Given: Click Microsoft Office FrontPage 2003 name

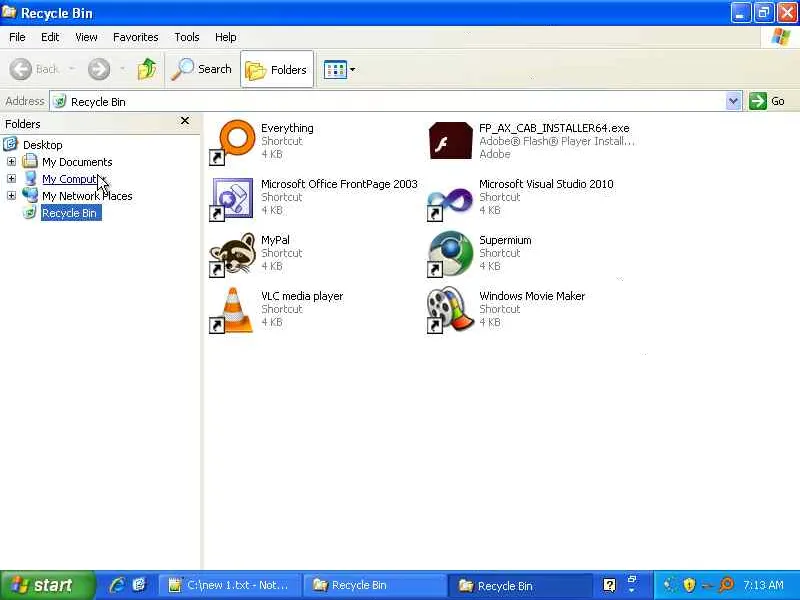Looking at the screenshot, I should click(339, 184).
